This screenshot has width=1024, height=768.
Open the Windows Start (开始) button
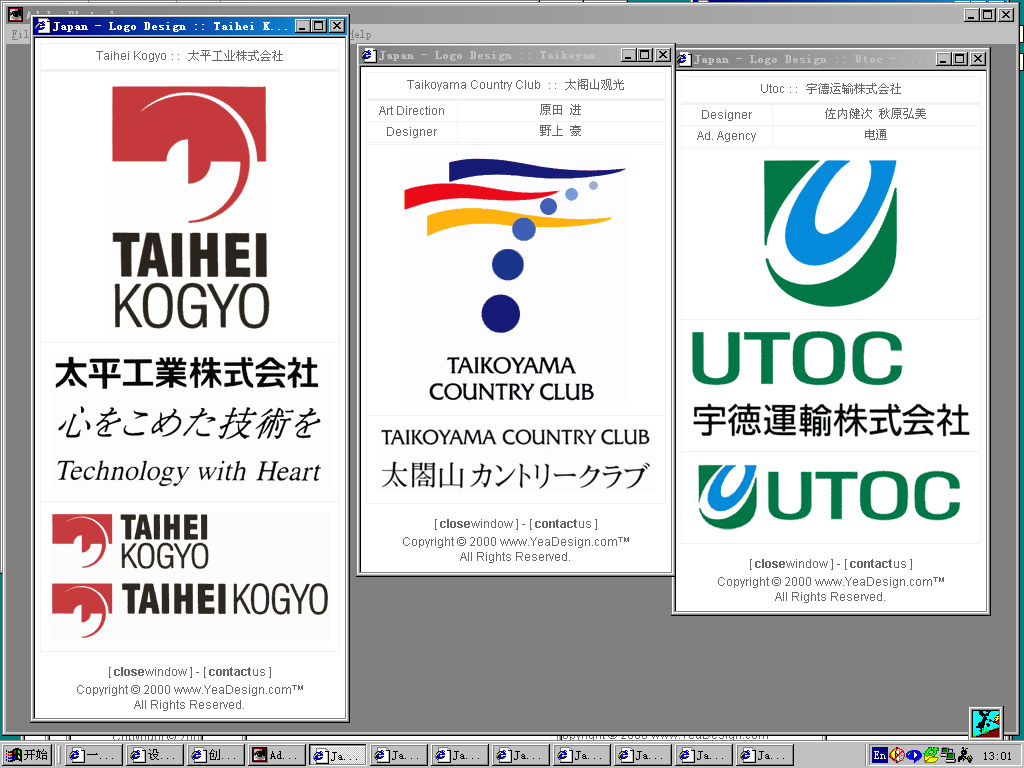pyautogui.click(x=27, y=755)
